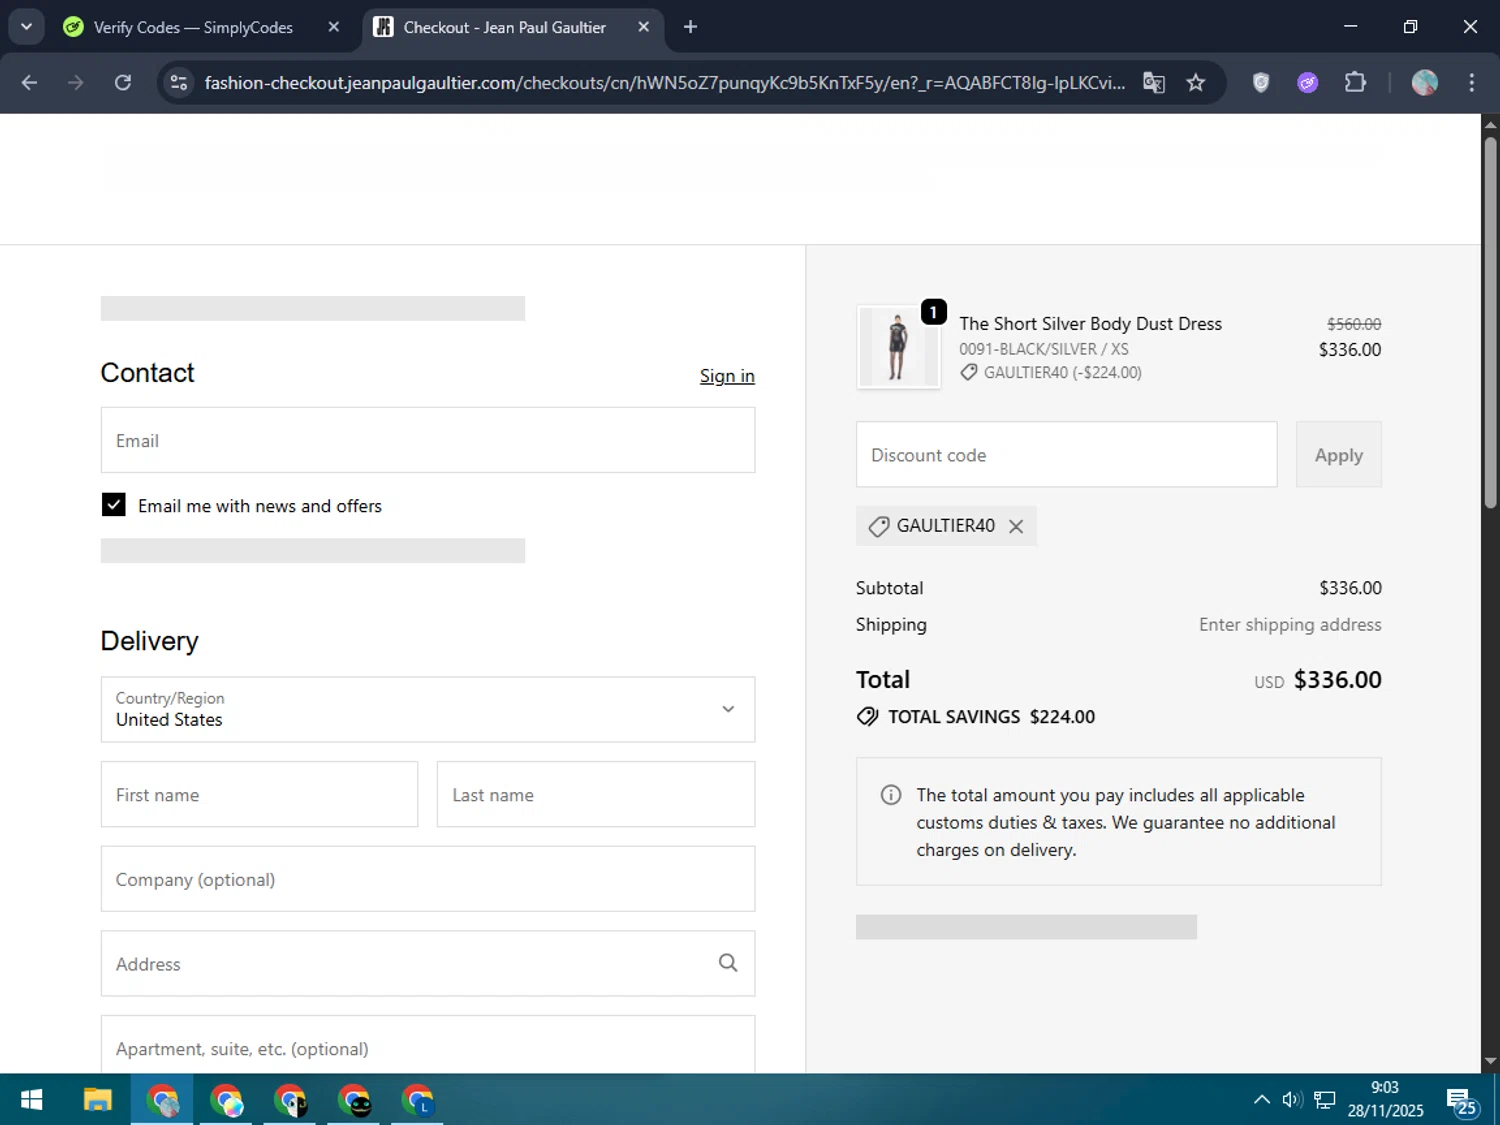The image size is (1500, 1125).
Task: Remove the GAULTIER40 discount code
Action: tap(1016, 526)
